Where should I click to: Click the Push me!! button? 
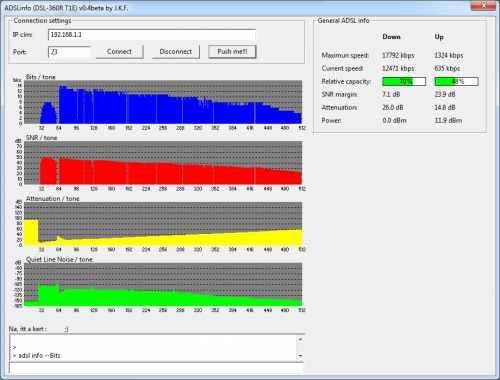232,52
